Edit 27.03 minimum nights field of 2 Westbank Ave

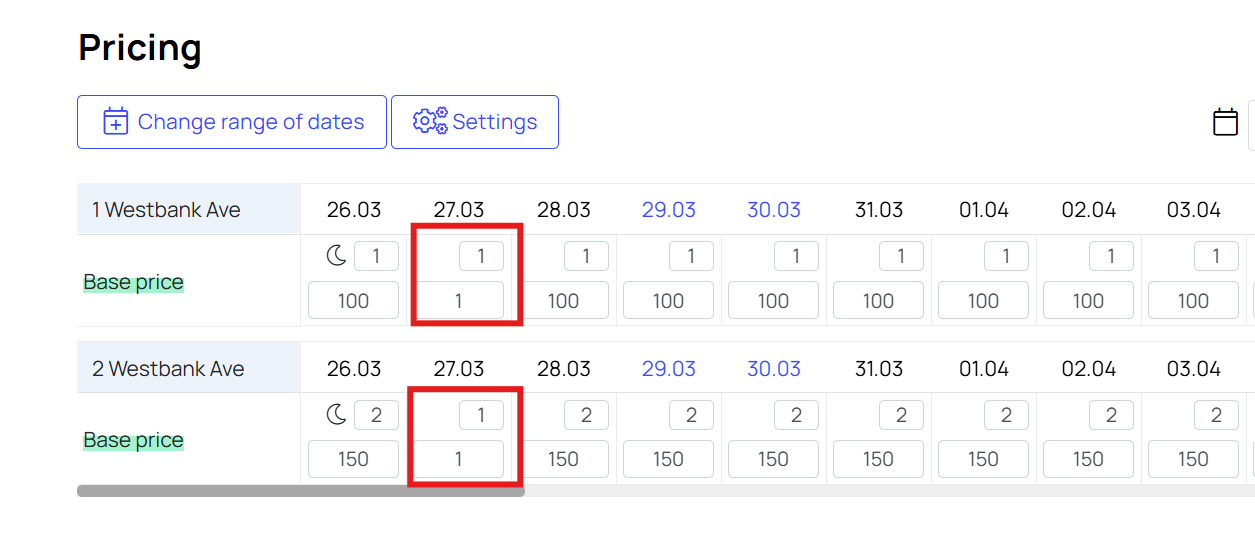click(x=481, y=415)
